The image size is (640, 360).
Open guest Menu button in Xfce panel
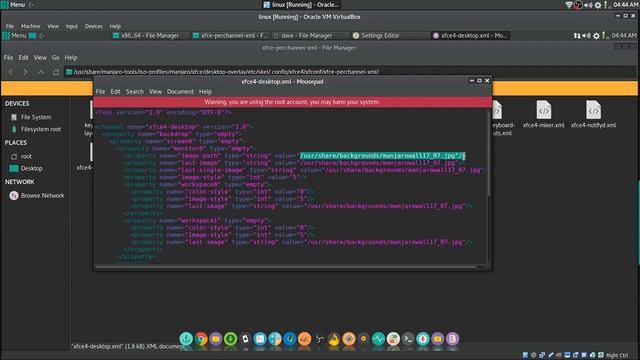(x=15, y=36)
